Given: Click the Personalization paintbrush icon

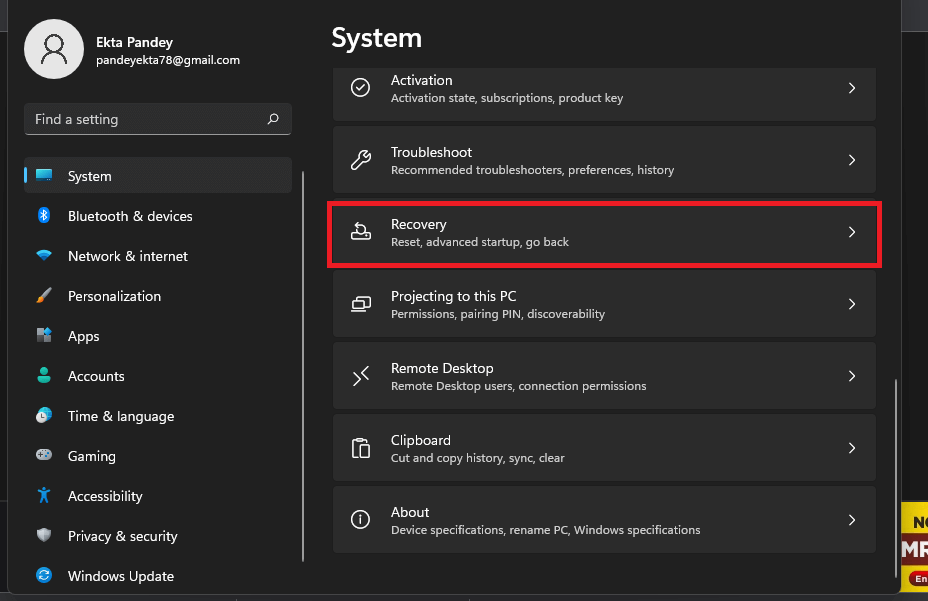Looking at the screenshot, I should [x=44, y=296].
